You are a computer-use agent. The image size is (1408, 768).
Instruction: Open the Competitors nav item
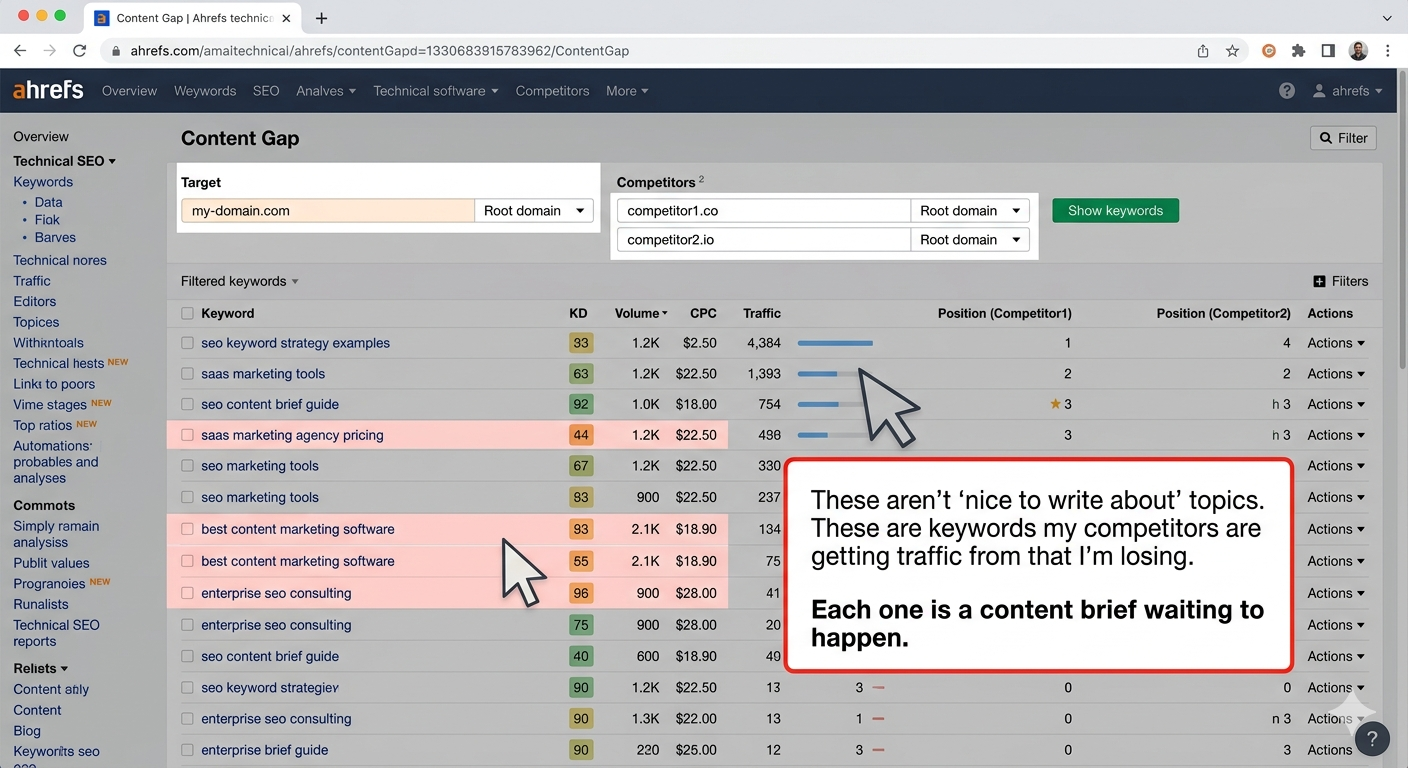coord(552,91)
